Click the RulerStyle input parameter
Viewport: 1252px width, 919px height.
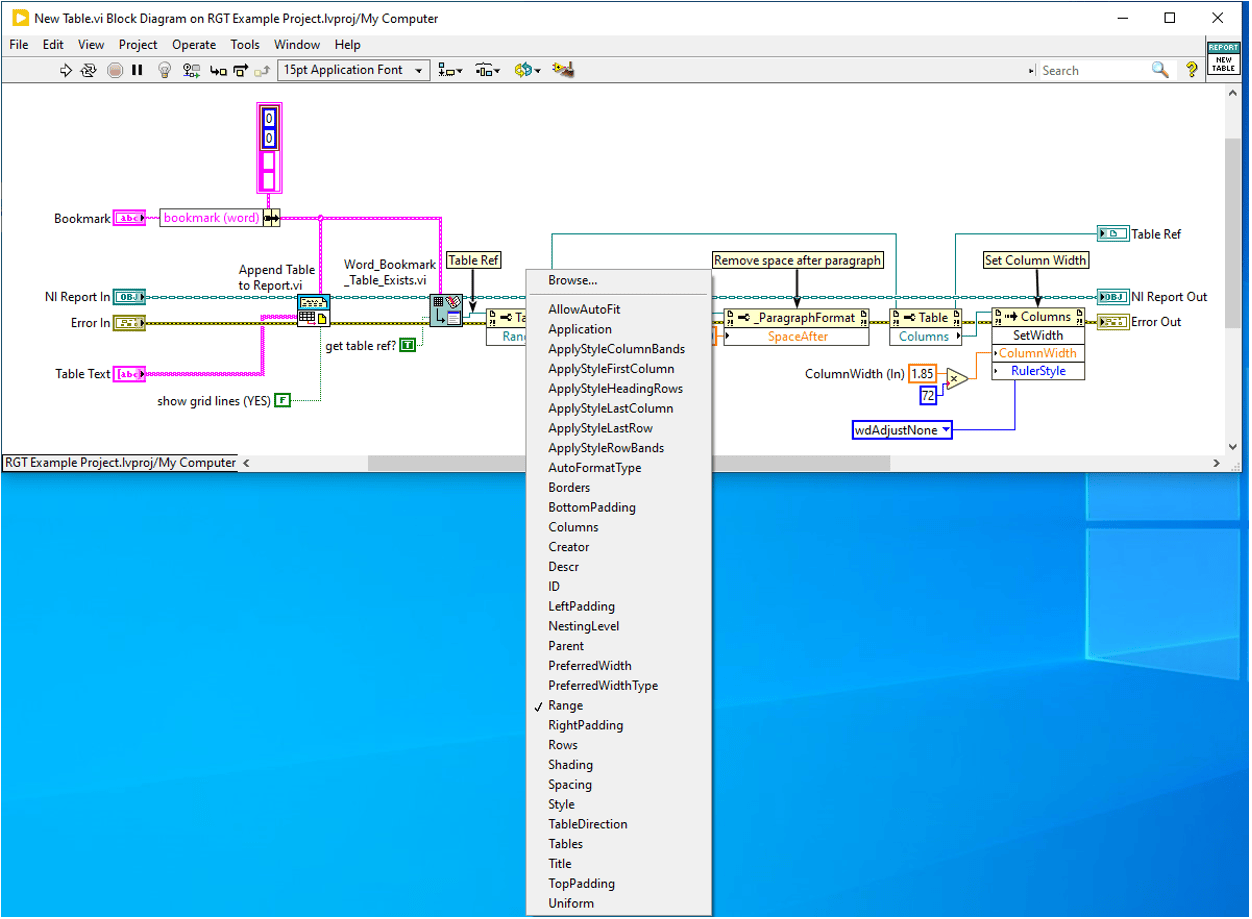1038,371
